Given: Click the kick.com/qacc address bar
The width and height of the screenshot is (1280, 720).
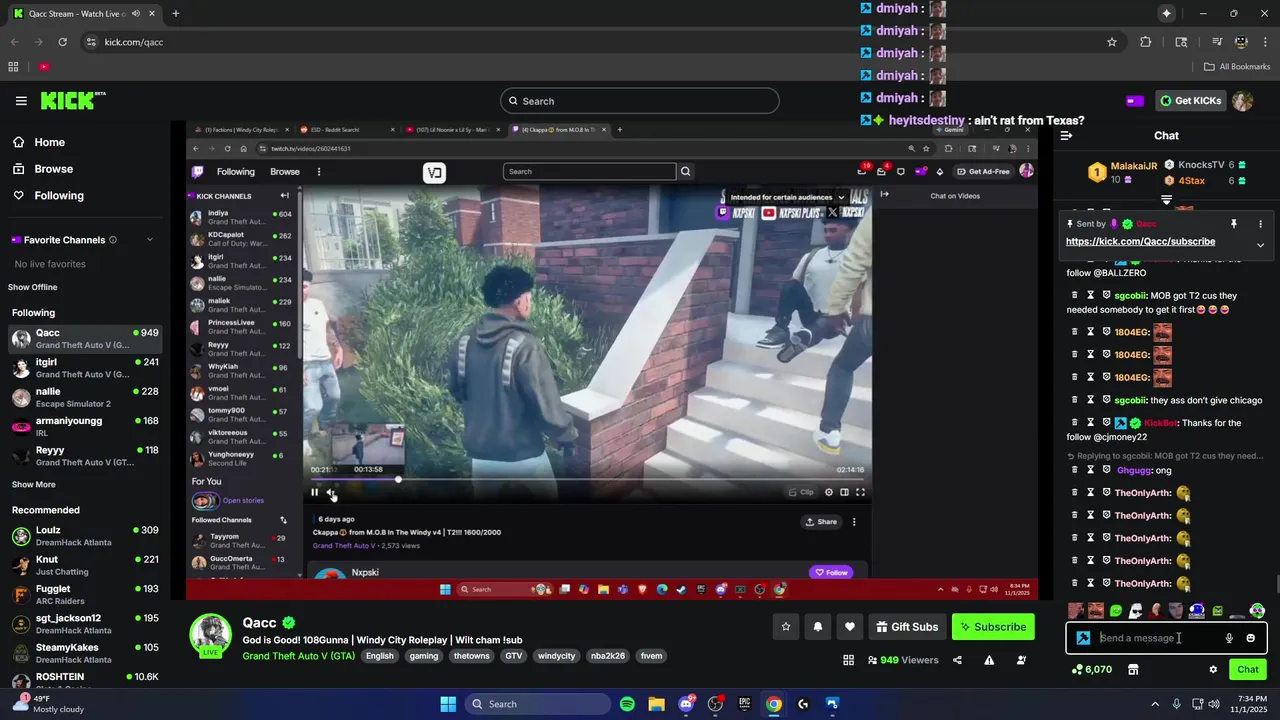Looking at the screenshot, I should pos(600,42).
